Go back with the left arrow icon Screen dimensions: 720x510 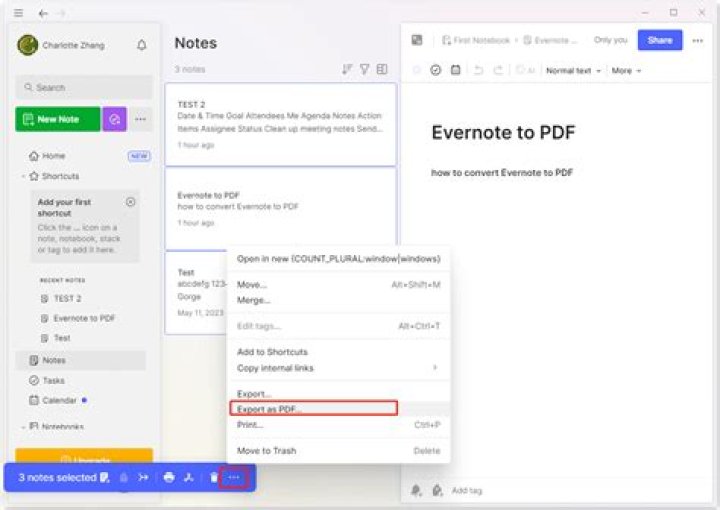(43, 13)
